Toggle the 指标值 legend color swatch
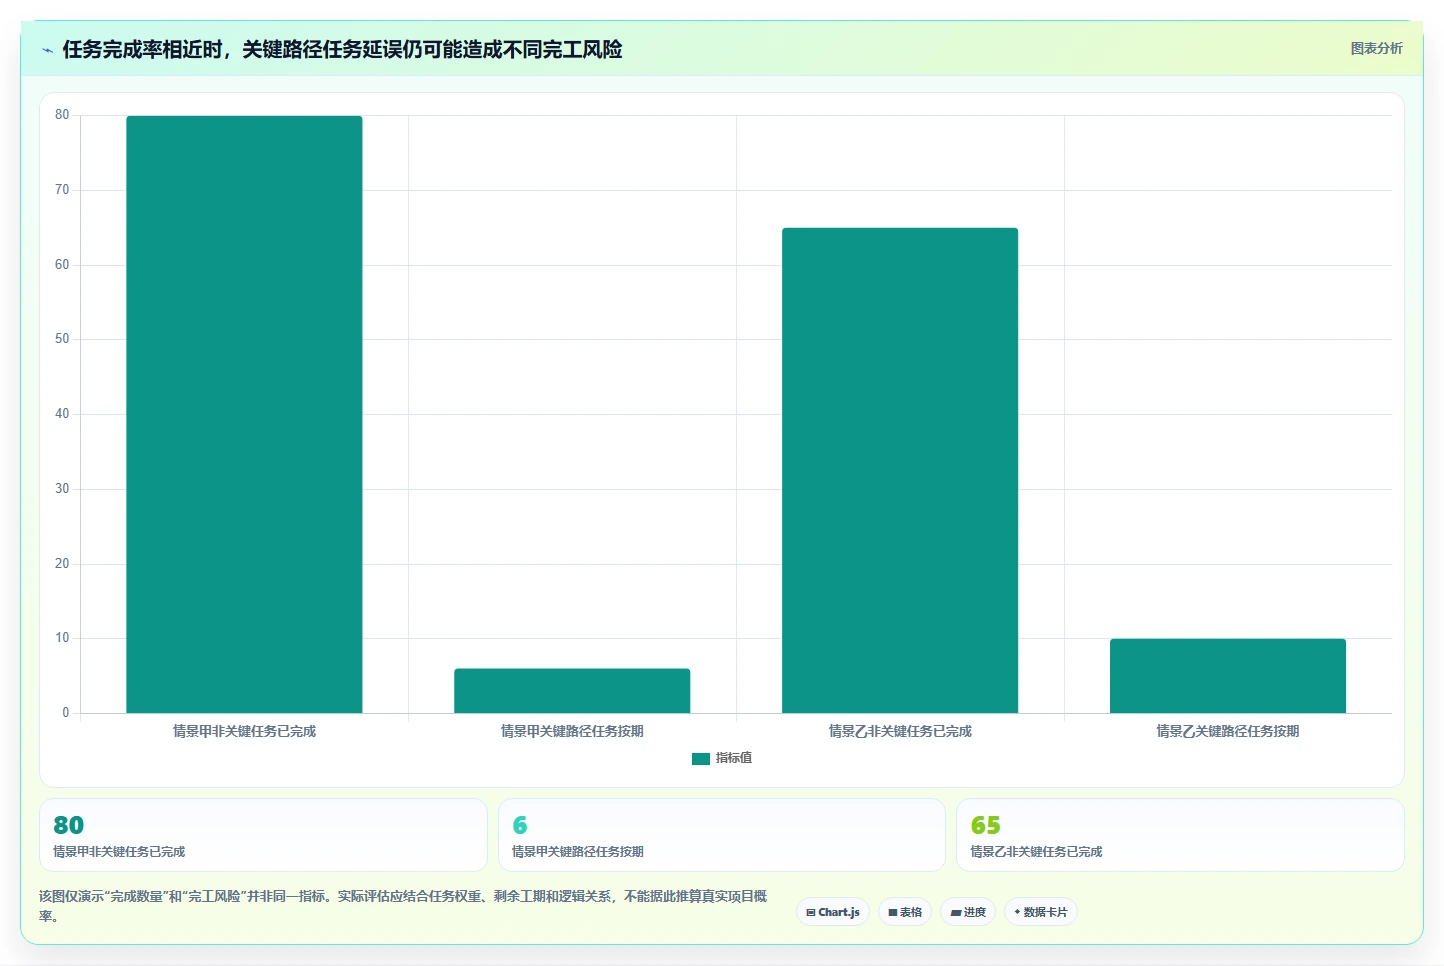 (700, 759)
